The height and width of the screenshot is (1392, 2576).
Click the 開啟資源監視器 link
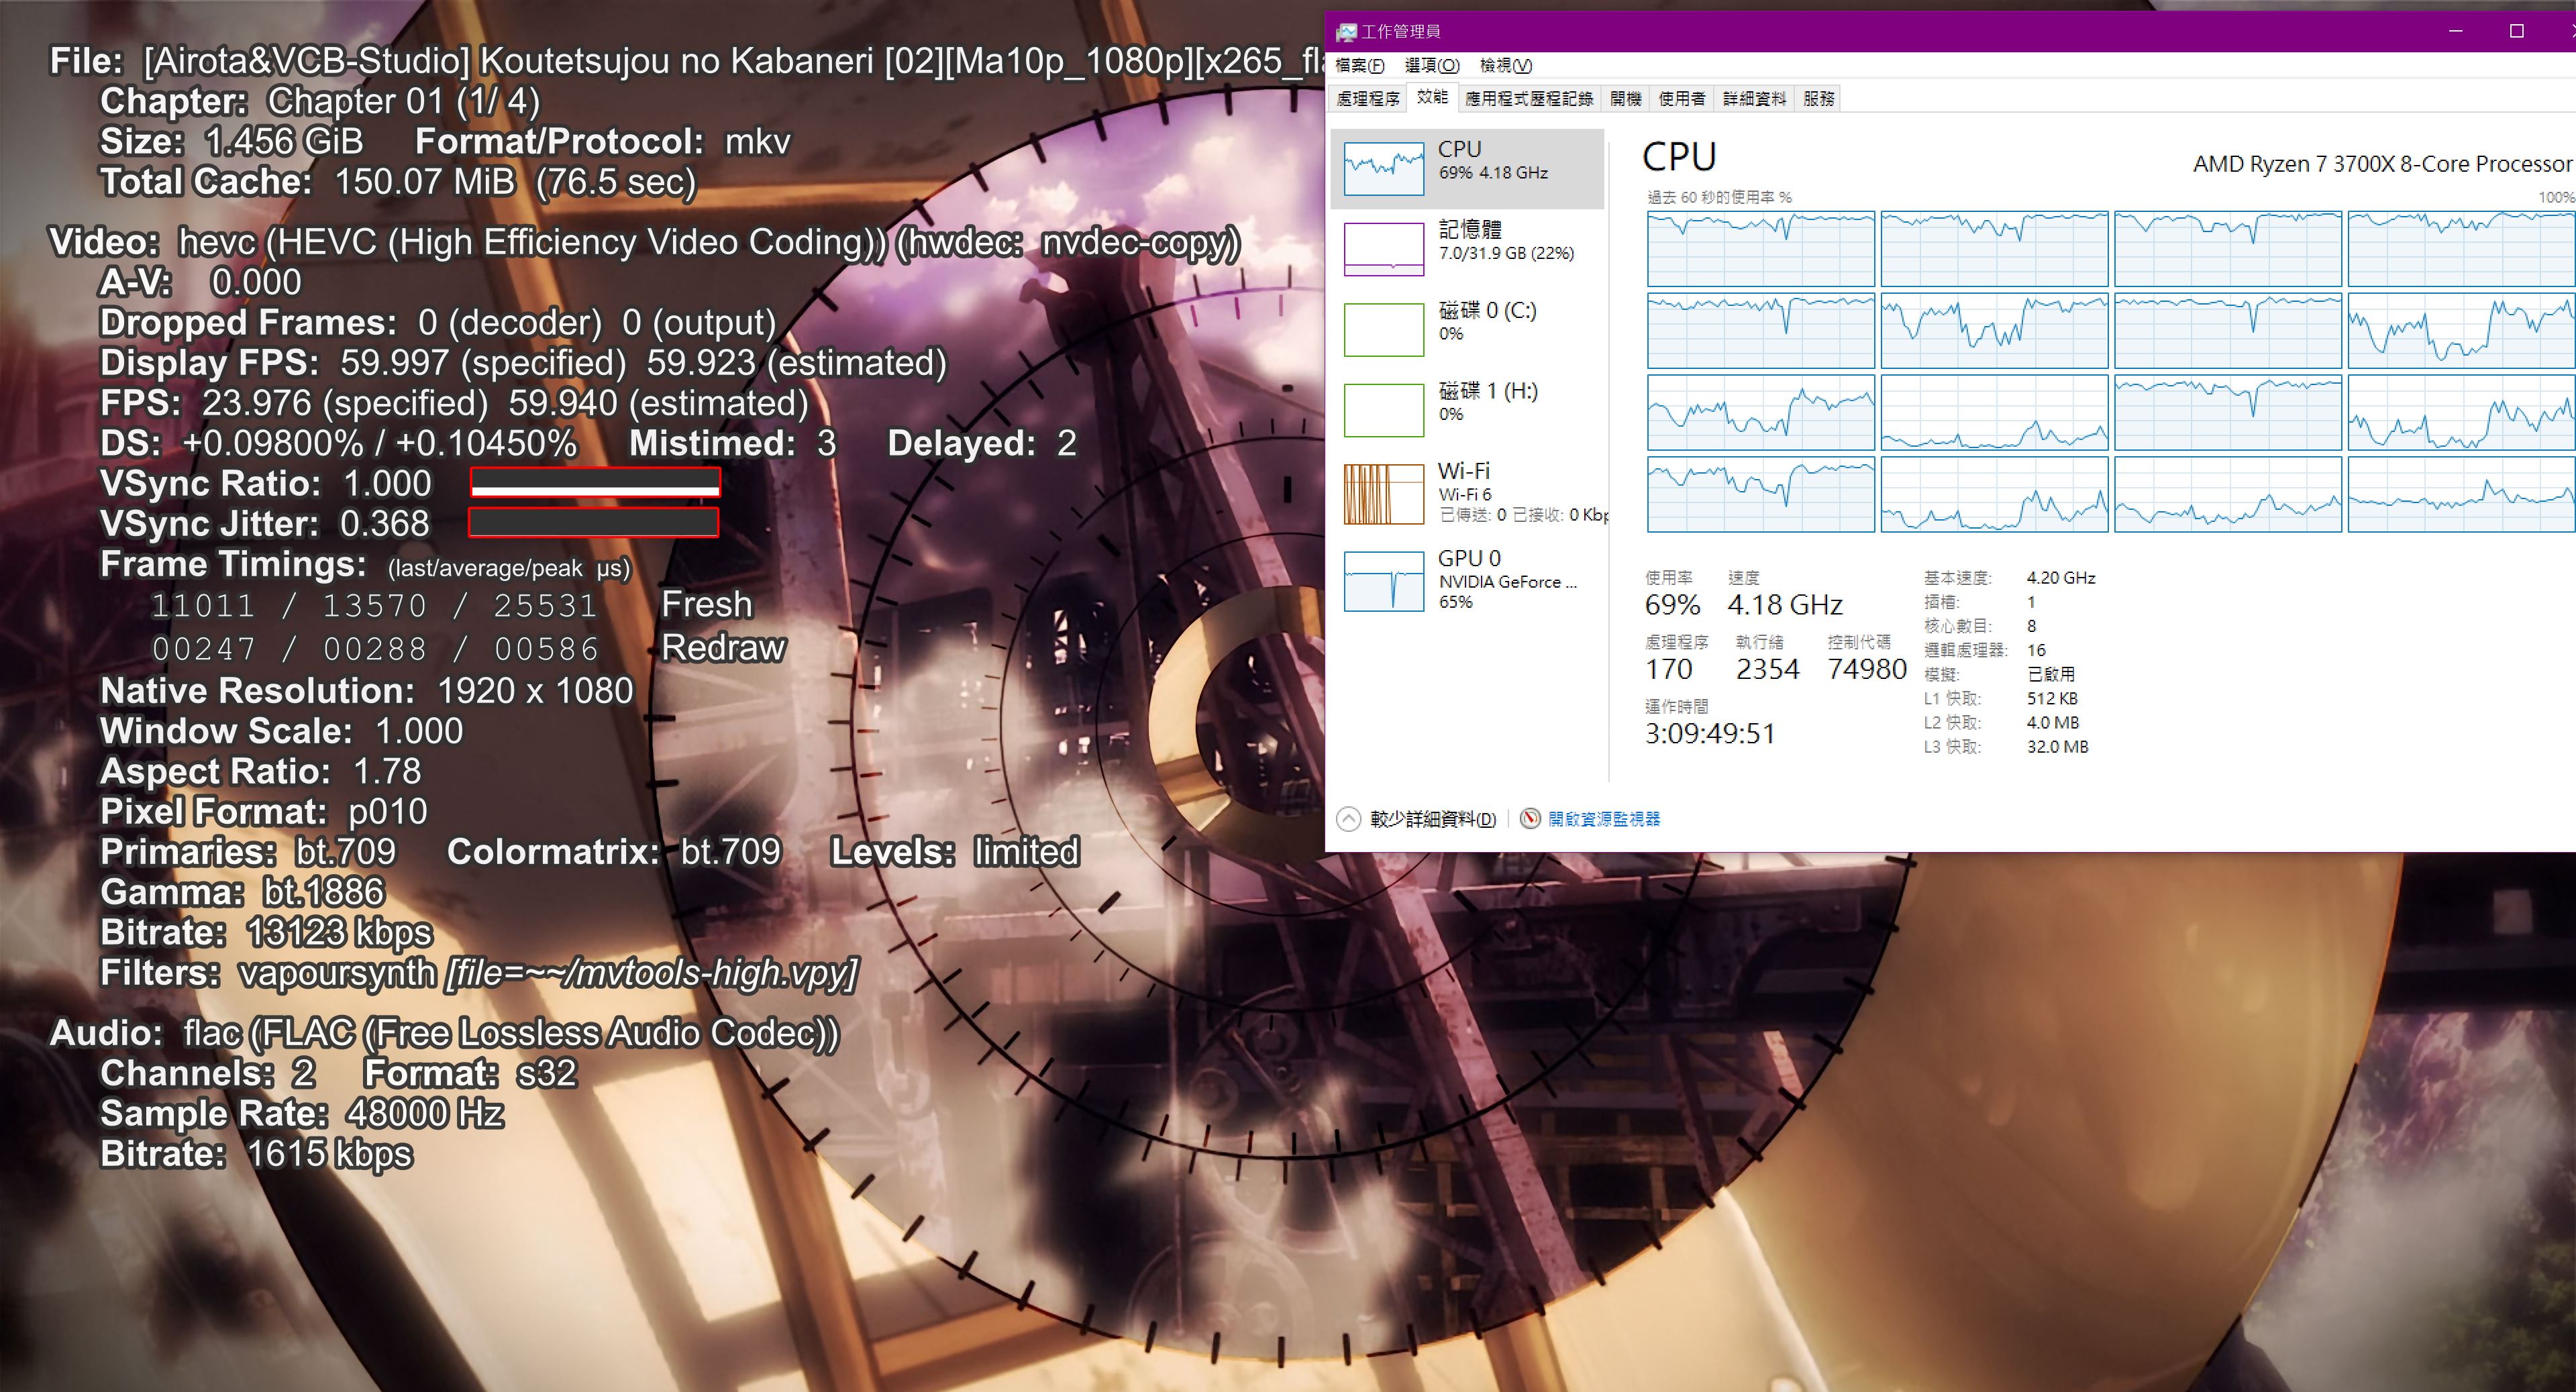(x=1604, y=819)
